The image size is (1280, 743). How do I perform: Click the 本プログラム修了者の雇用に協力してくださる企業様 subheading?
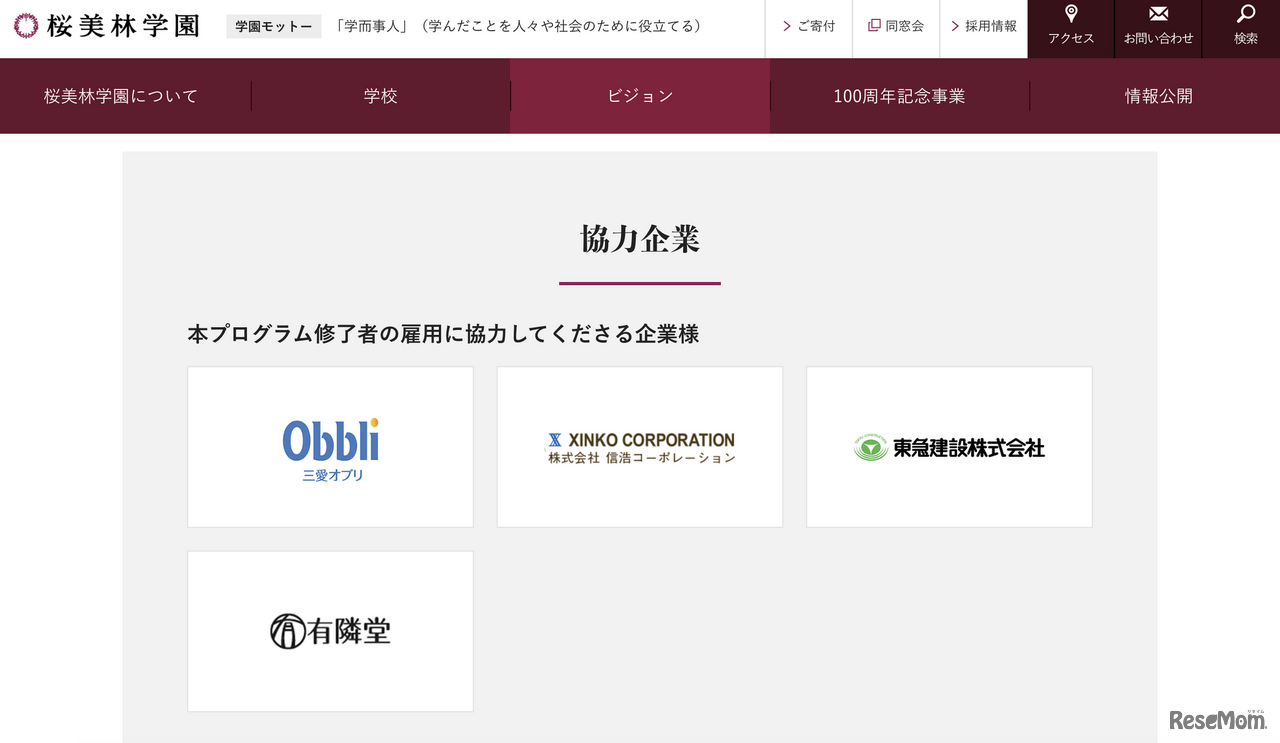point(443,334)
